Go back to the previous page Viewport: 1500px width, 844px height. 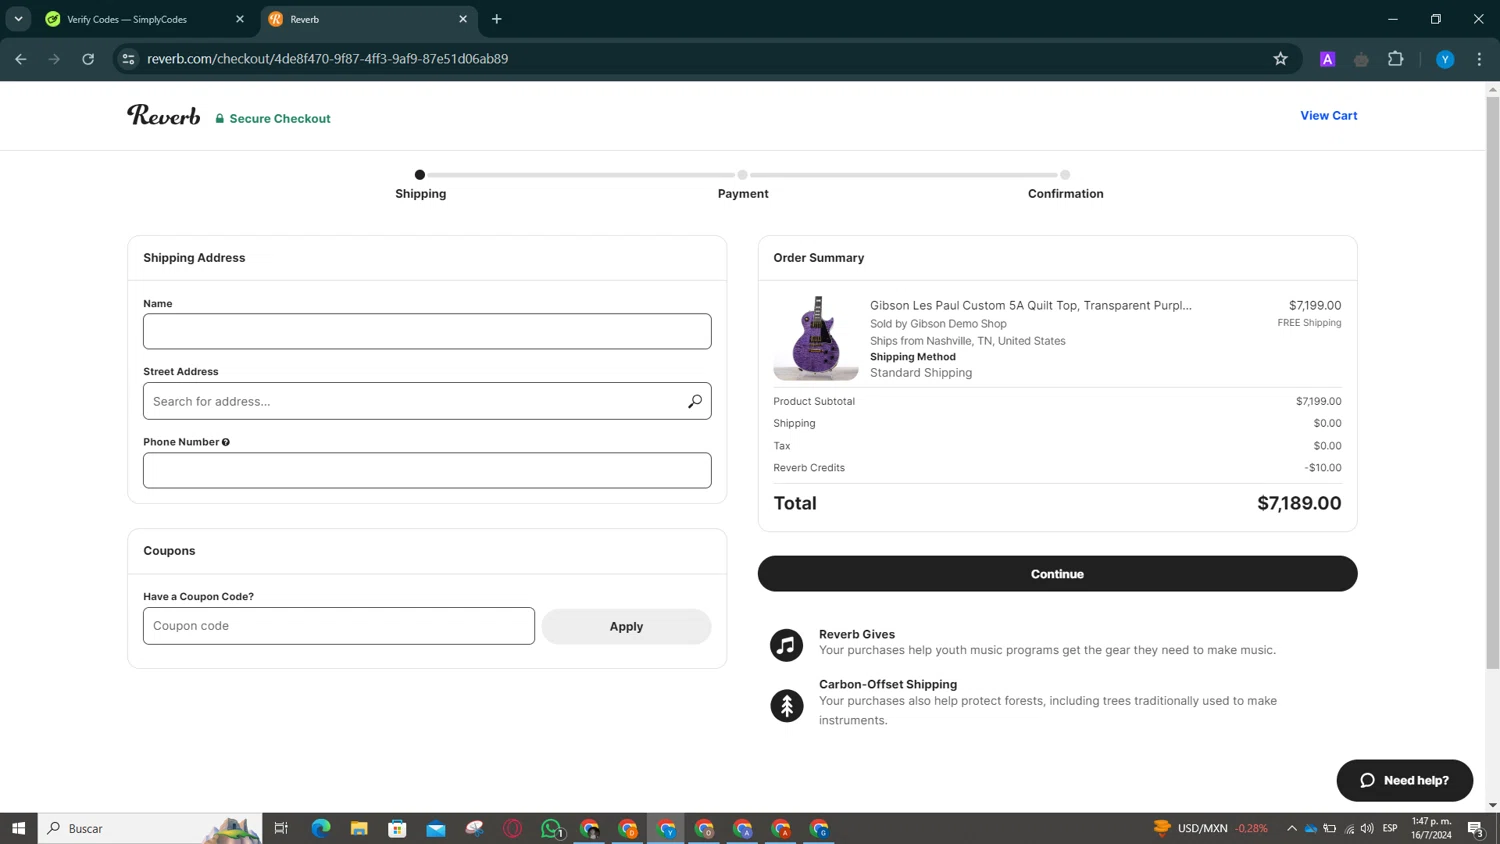(21, 59)
